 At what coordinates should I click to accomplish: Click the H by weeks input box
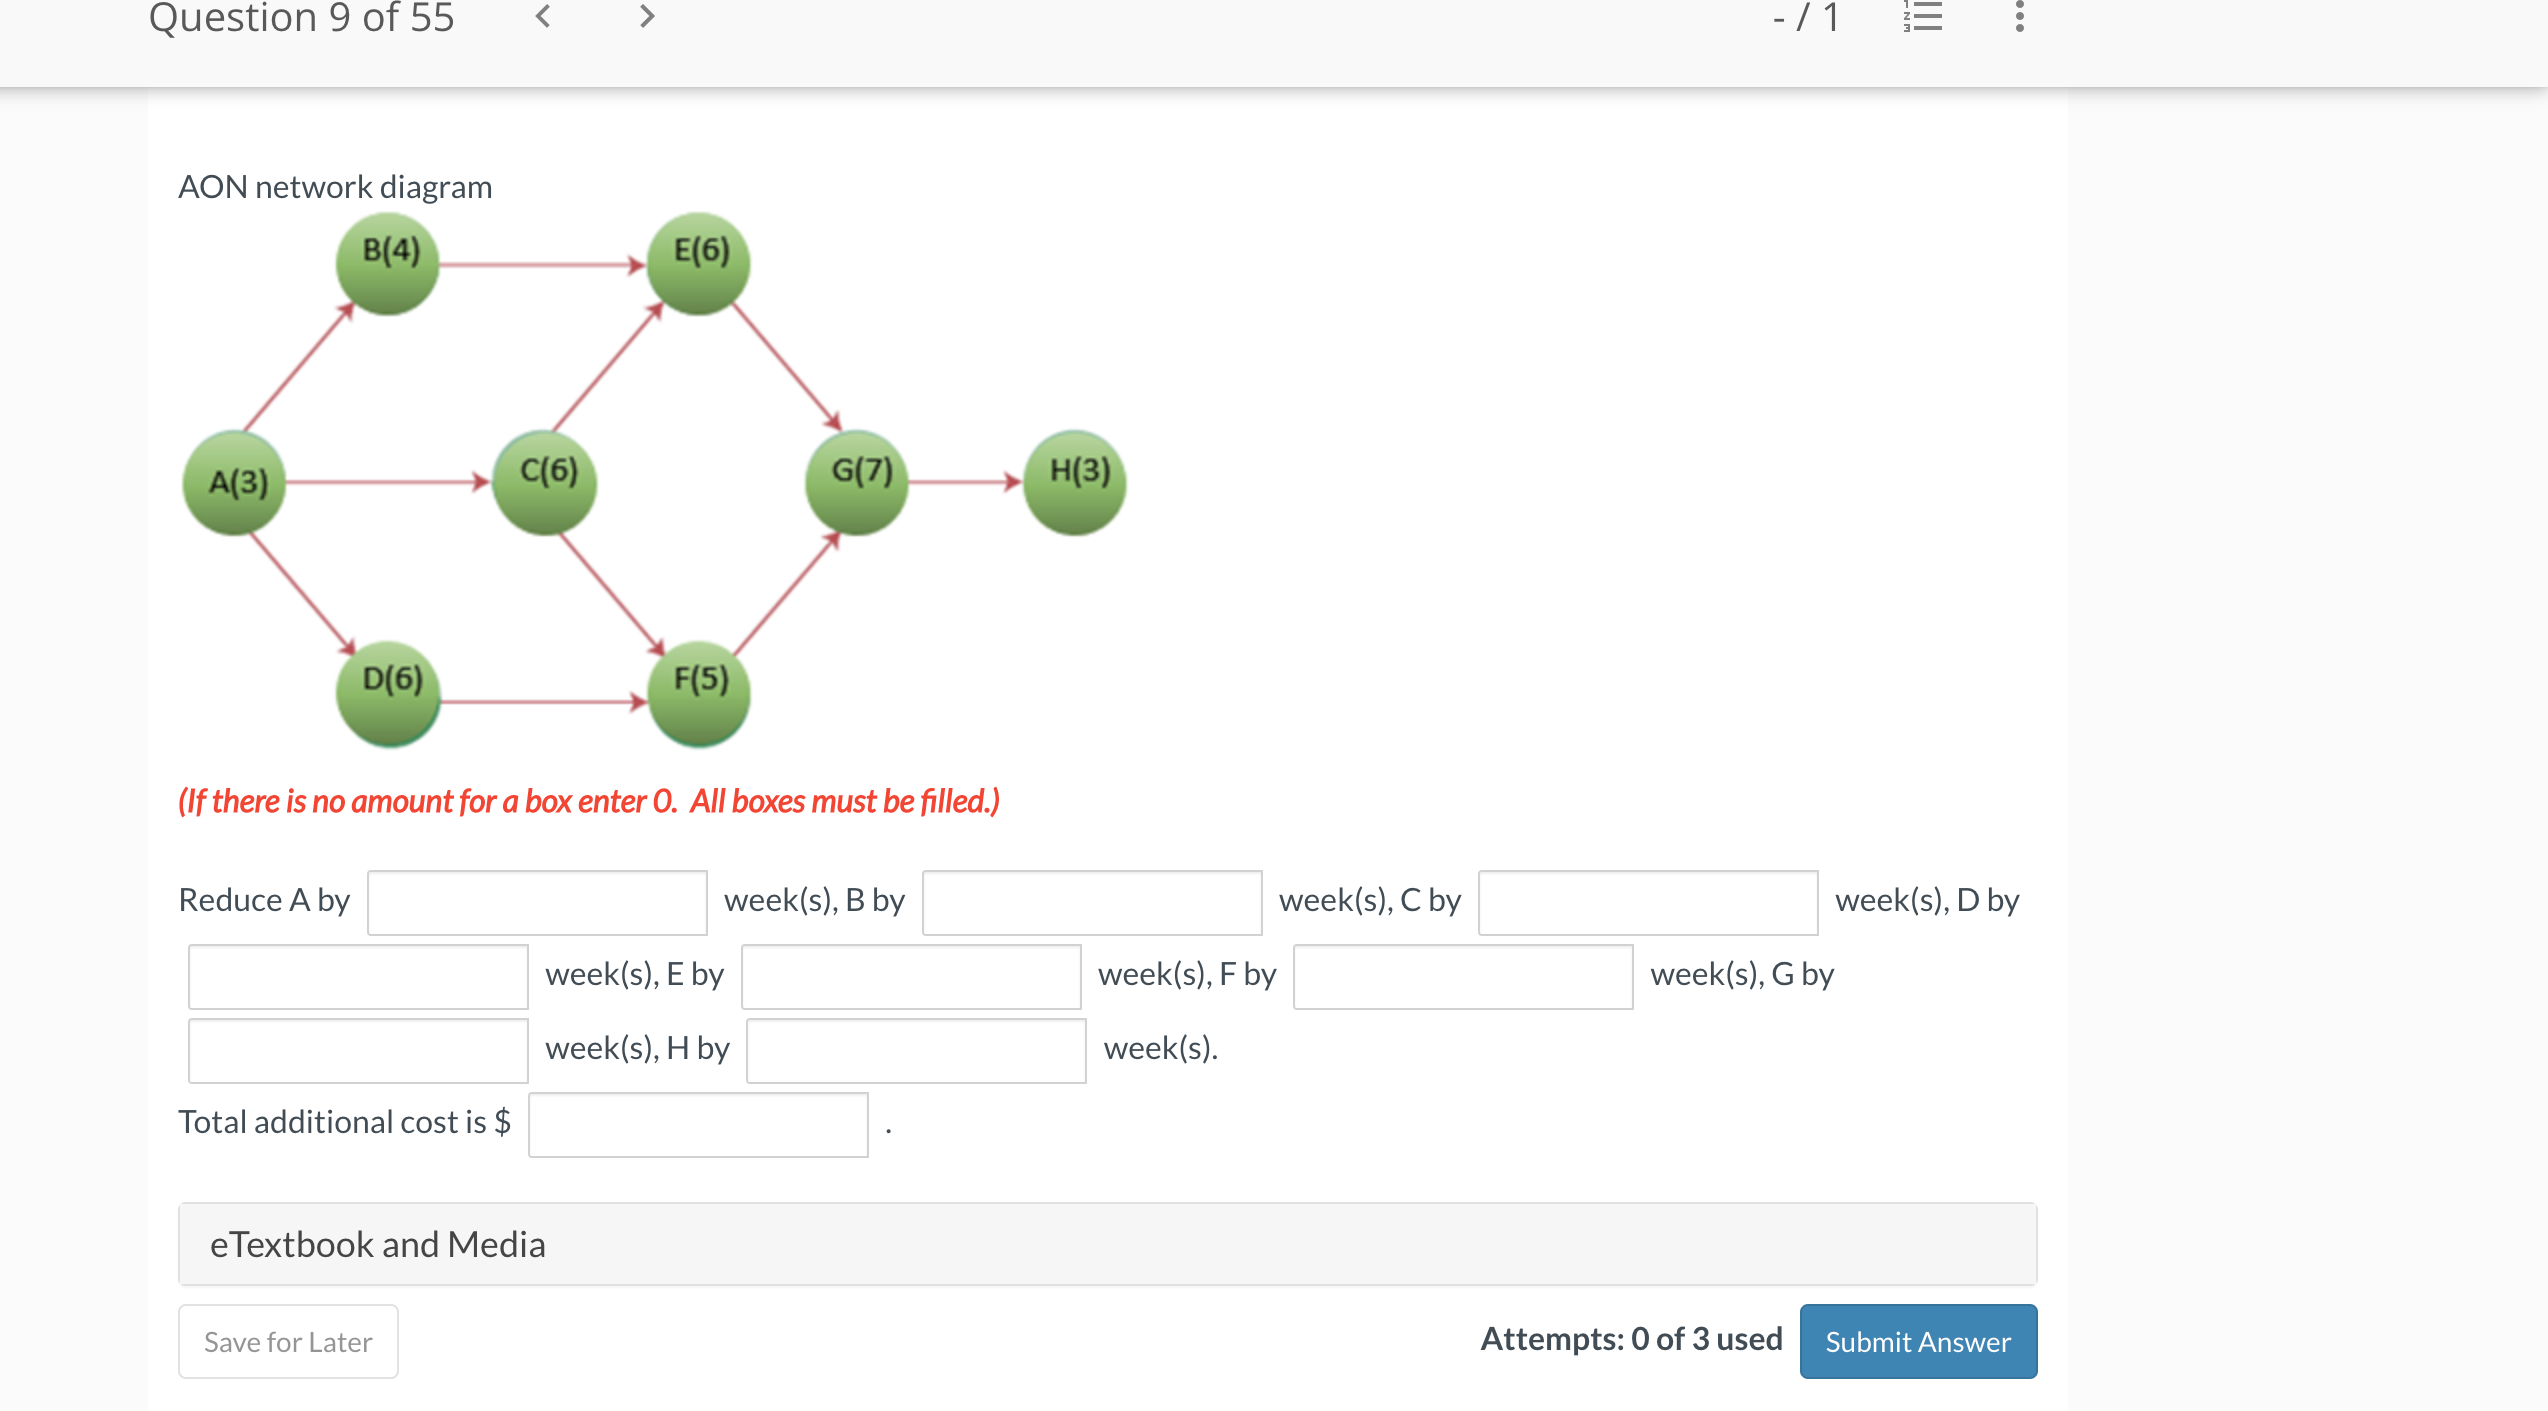click(x=916, y=1050)
